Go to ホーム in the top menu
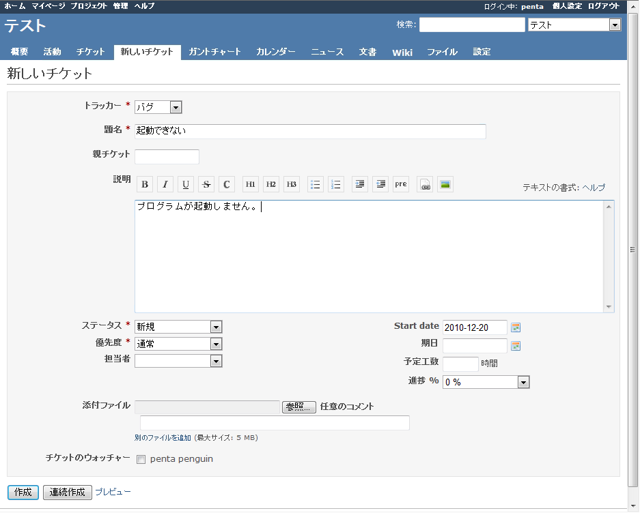640x513 pixels. [x=15, y=6]
